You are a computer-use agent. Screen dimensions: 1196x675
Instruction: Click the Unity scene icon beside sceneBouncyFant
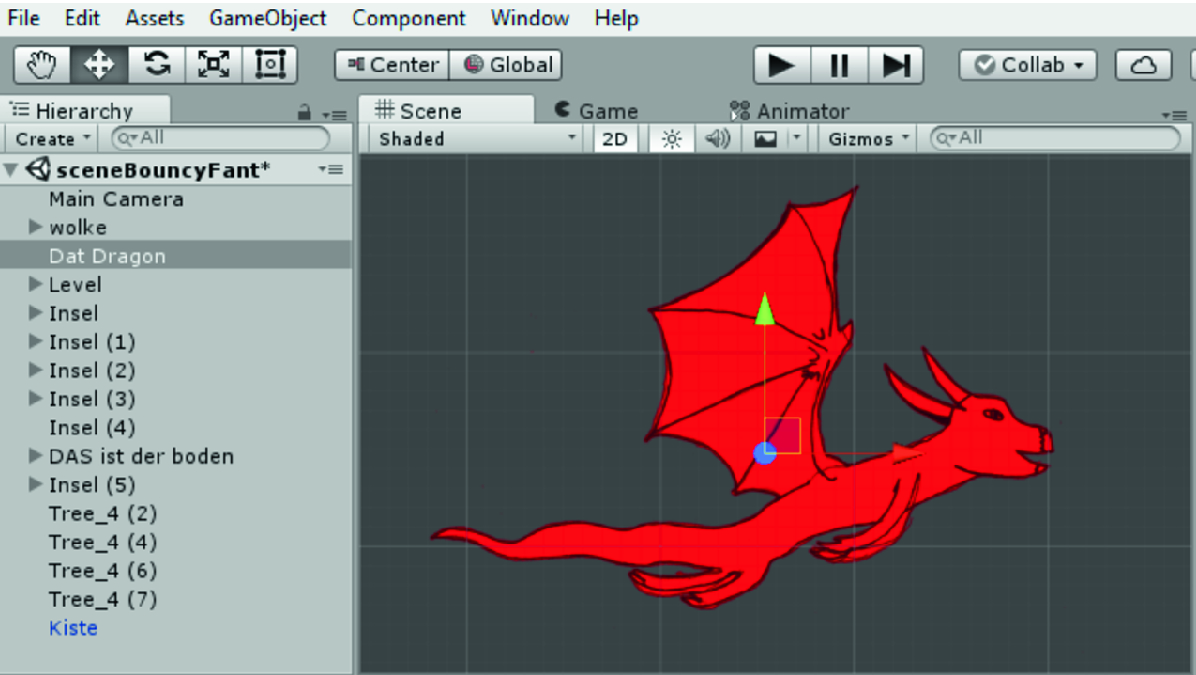pos(38,169)
